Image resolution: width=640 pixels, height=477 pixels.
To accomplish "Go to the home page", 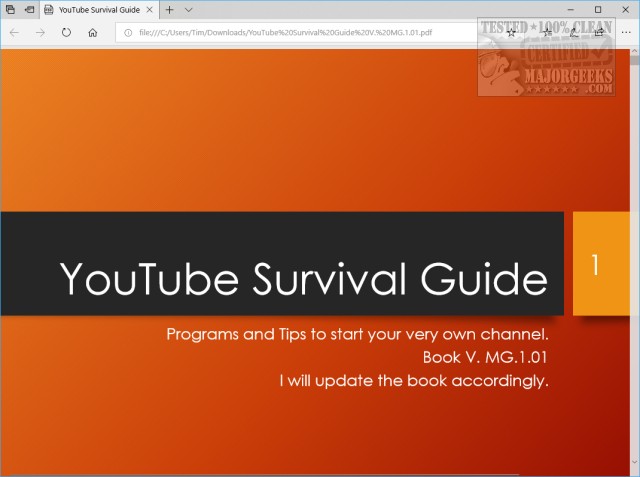I will [93, 33].
